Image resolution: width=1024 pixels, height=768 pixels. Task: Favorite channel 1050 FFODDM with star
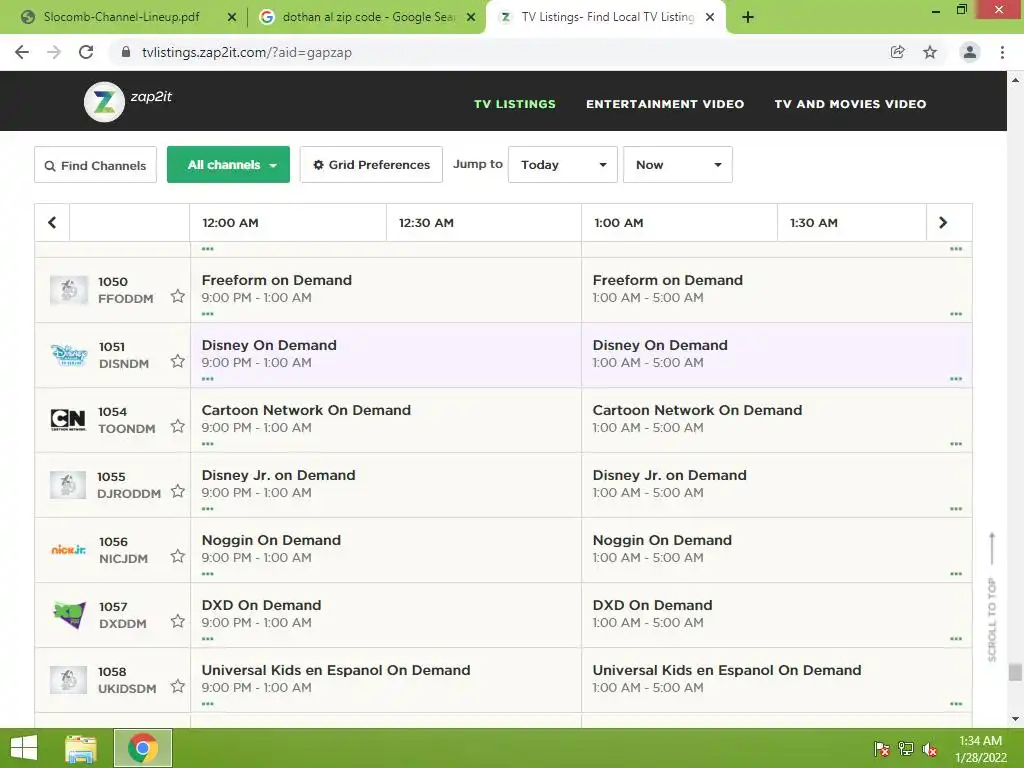[178, 296]
